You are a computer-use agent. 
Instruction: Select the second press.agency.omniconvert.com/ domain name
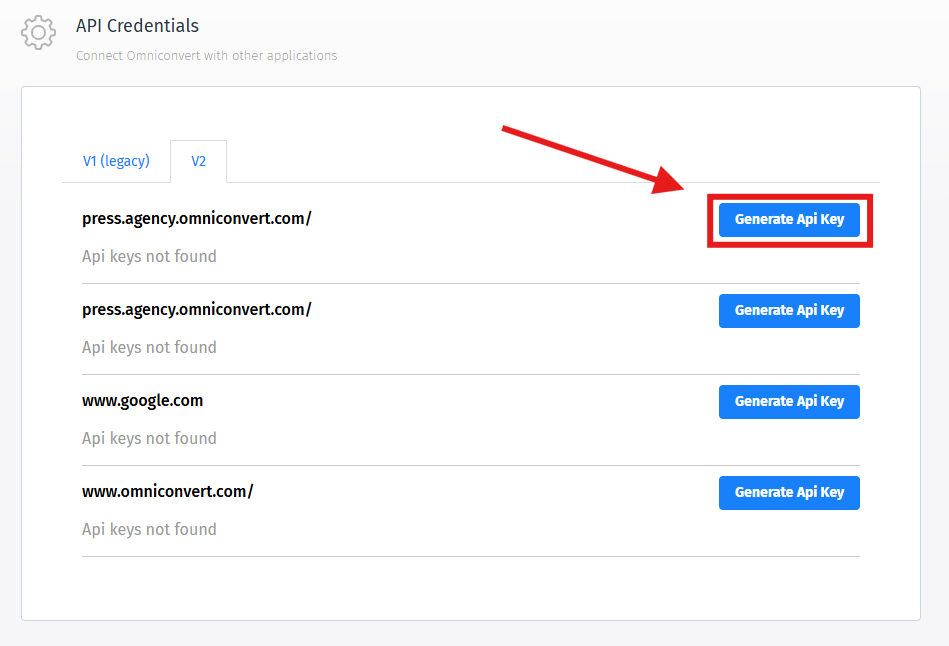[x=196, y=309]
